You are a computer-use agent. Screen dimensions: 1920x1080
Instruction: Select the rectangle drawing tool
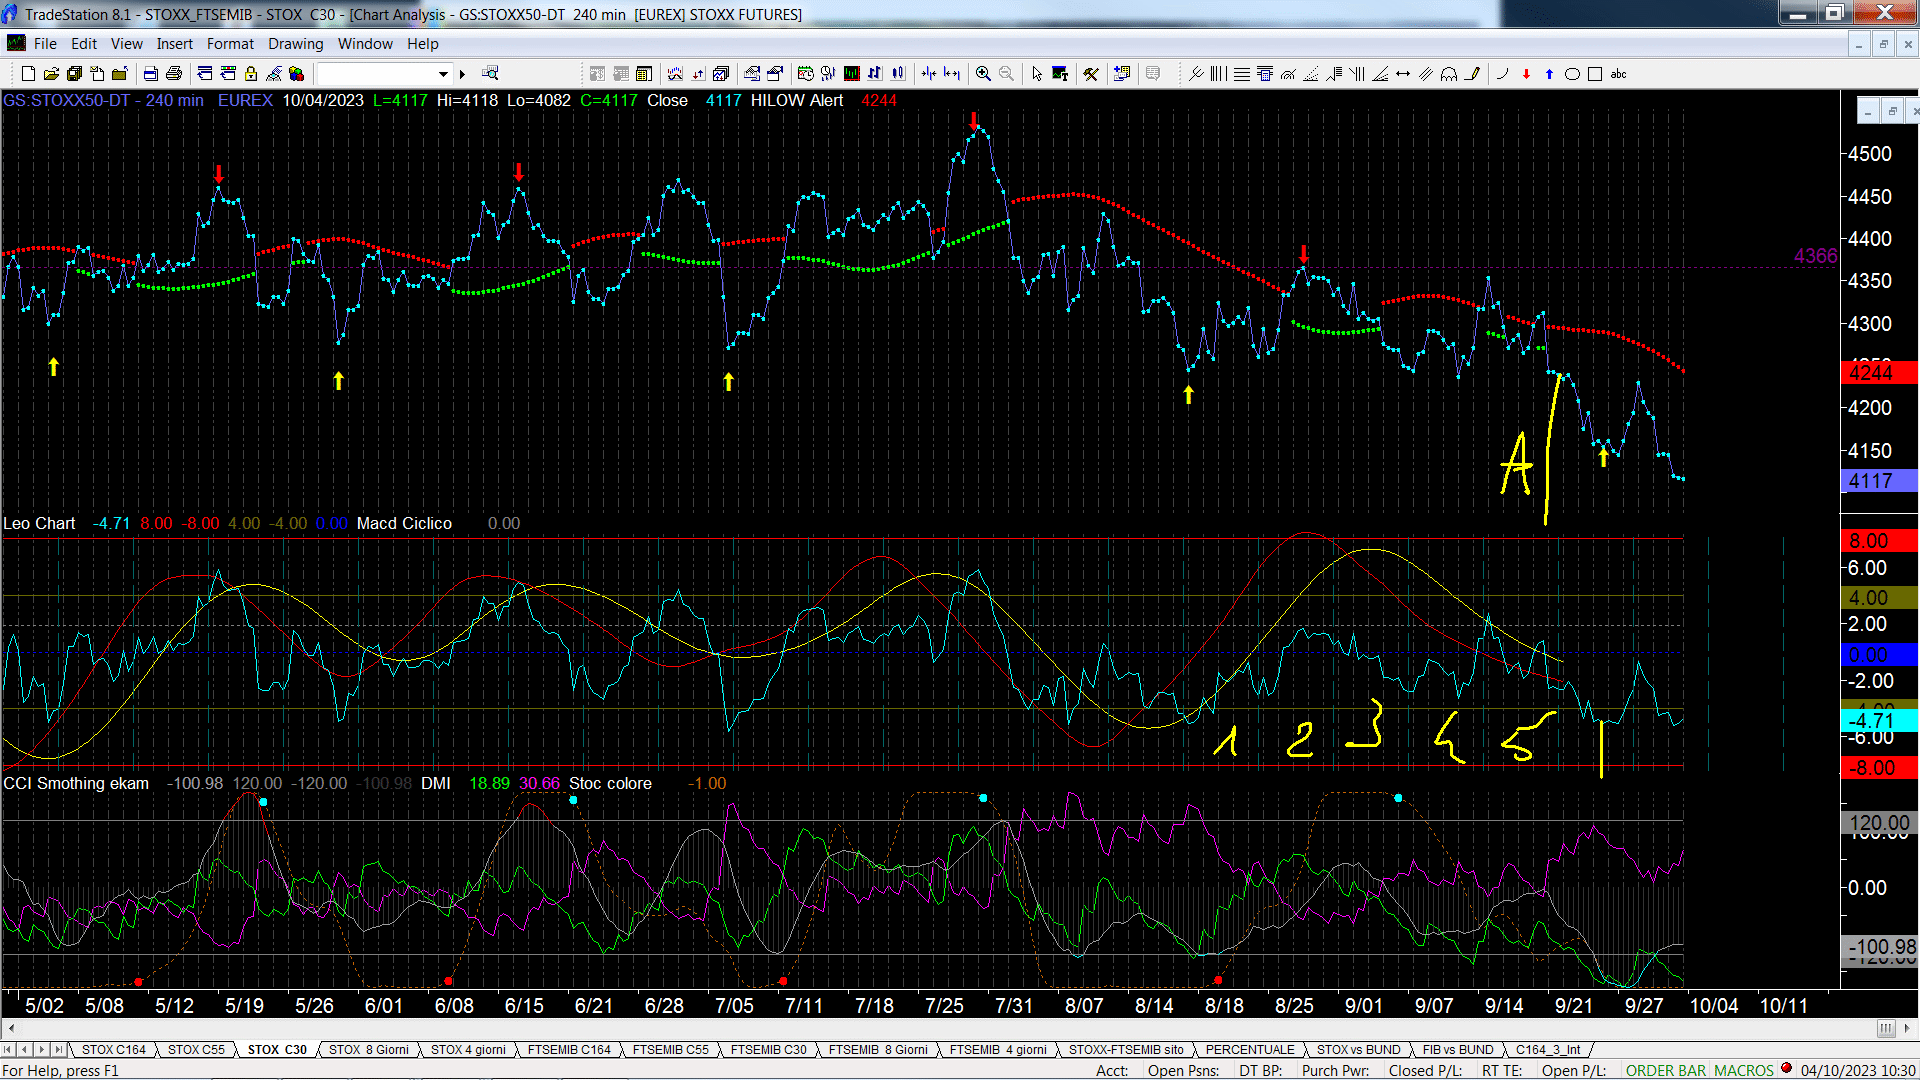(x=1595, y=74)
